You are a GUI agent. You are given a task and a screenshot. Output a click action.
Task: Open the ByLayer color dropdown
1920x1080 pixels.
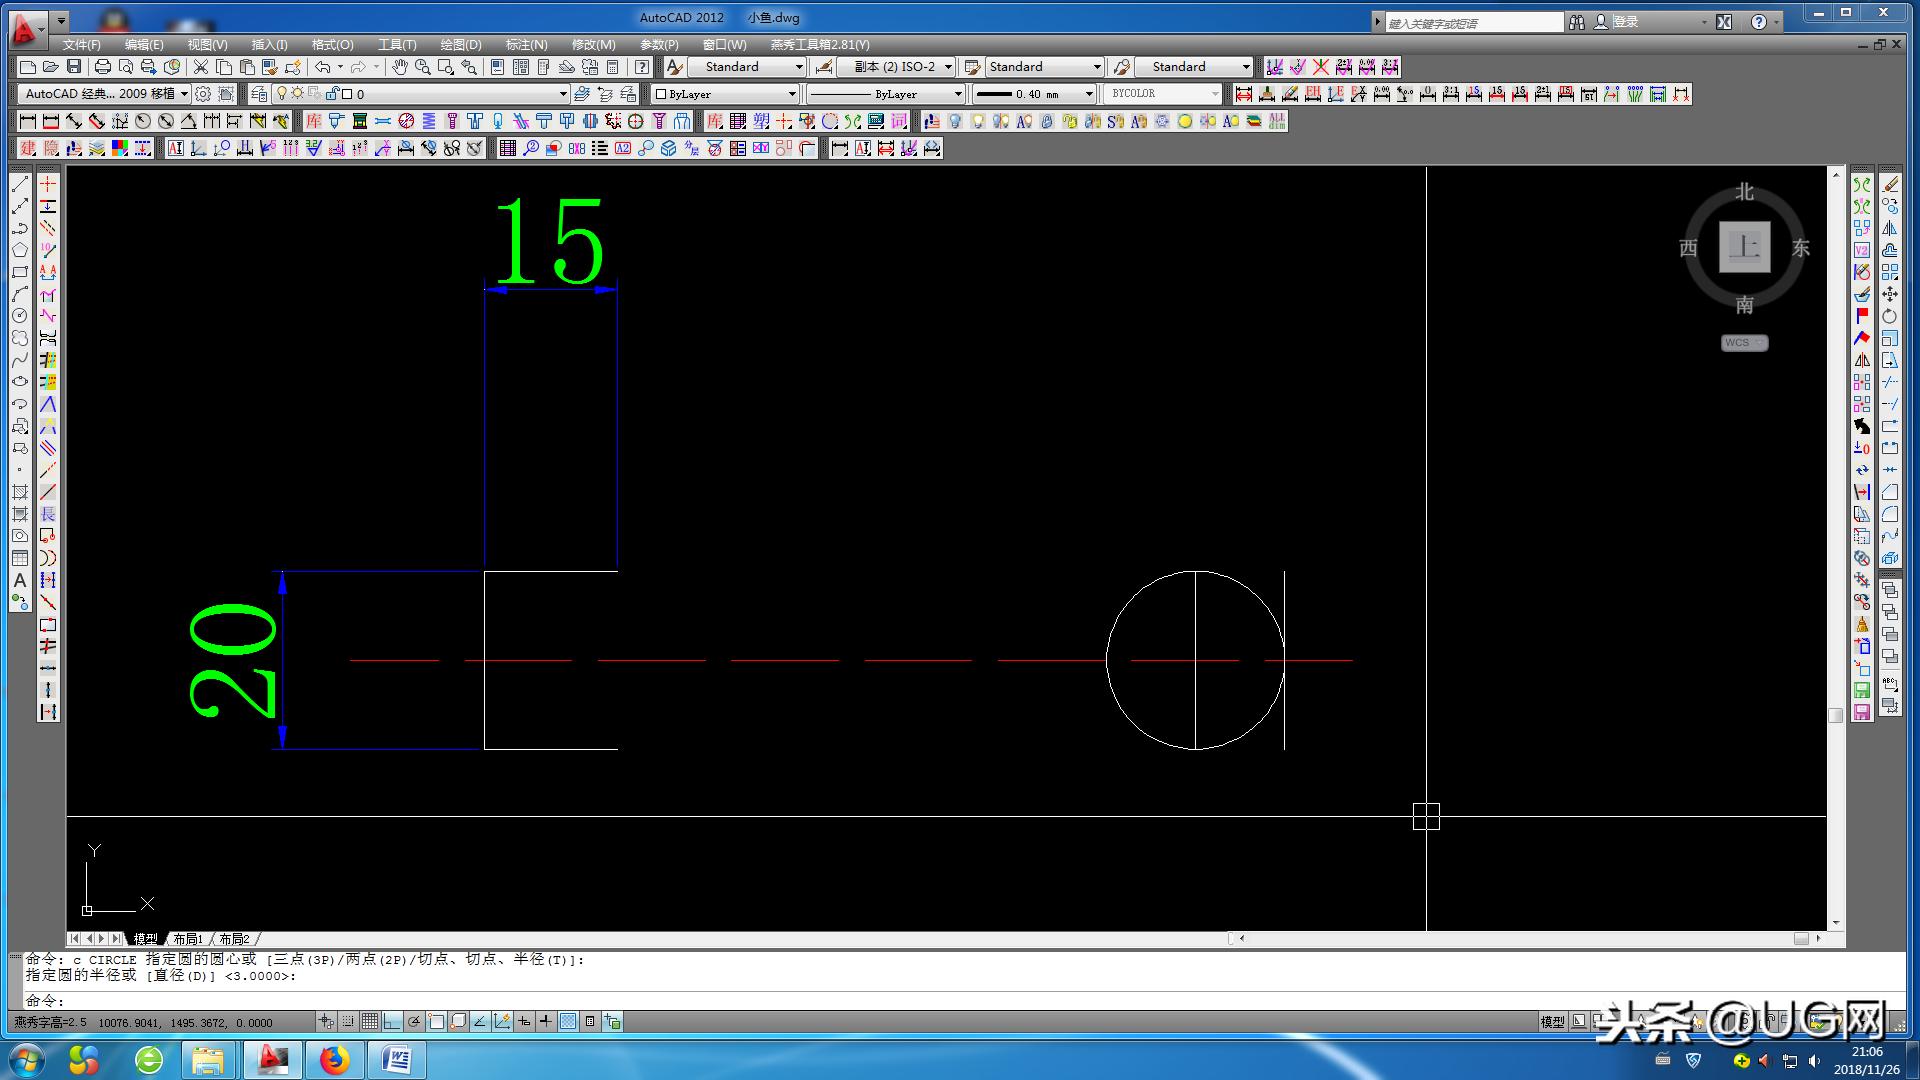point(791,93)
